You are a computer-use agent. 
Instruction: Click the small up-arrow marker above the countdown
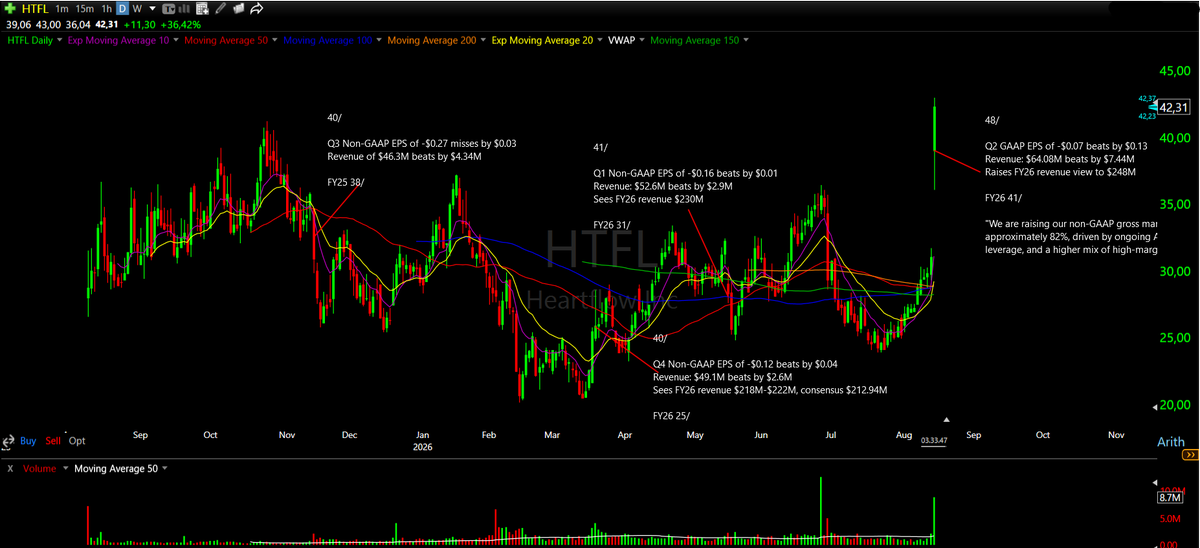coord(947,420)
